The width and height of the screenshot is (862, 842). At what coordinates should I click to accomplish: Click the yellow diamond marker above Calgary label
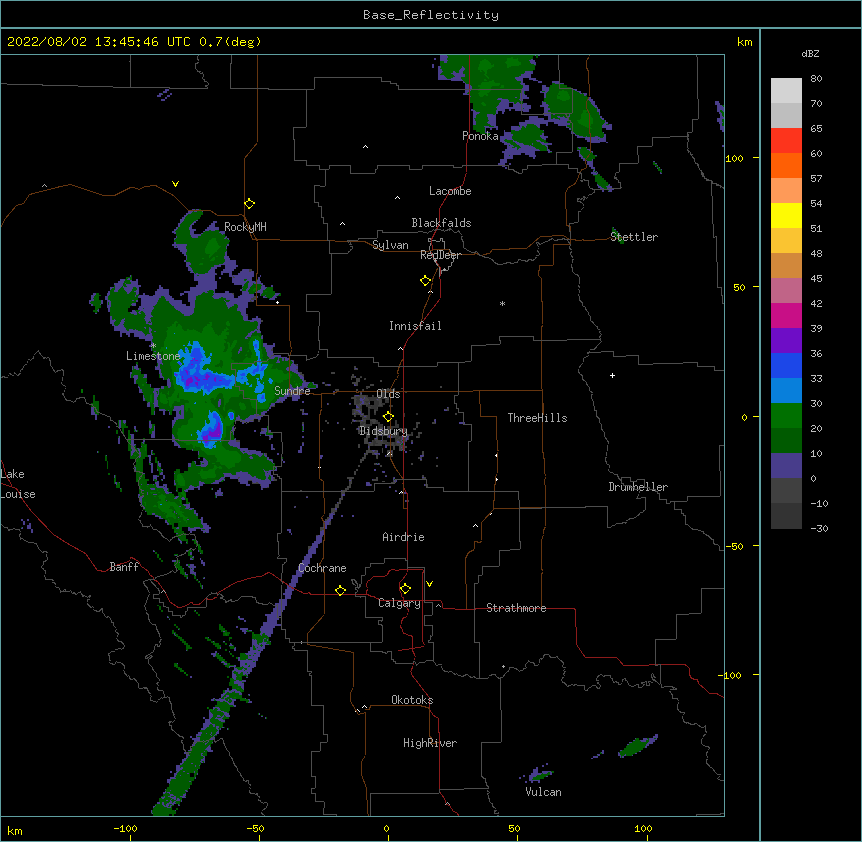click(405, 589)
